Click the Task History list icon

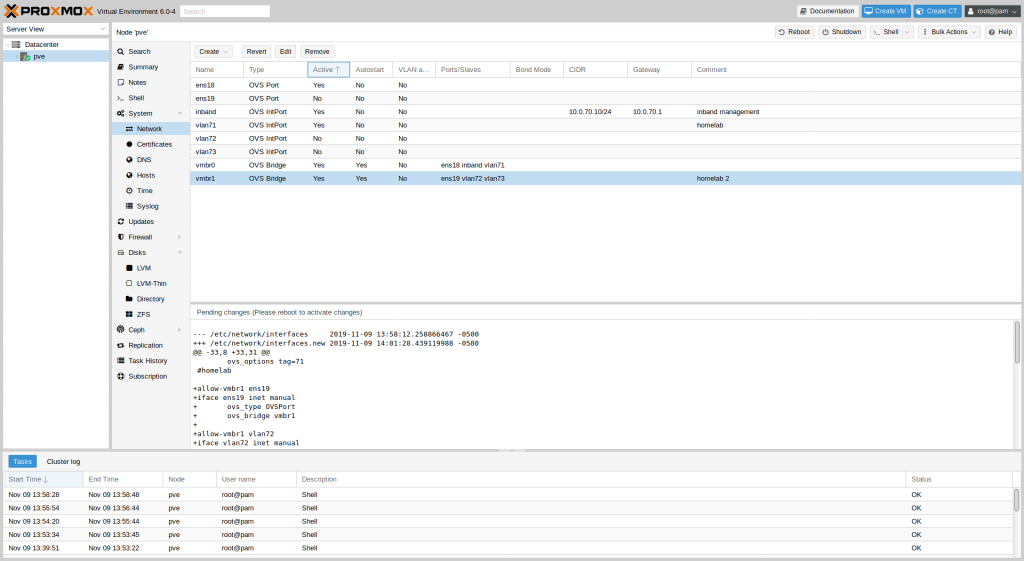click(121, 361)
